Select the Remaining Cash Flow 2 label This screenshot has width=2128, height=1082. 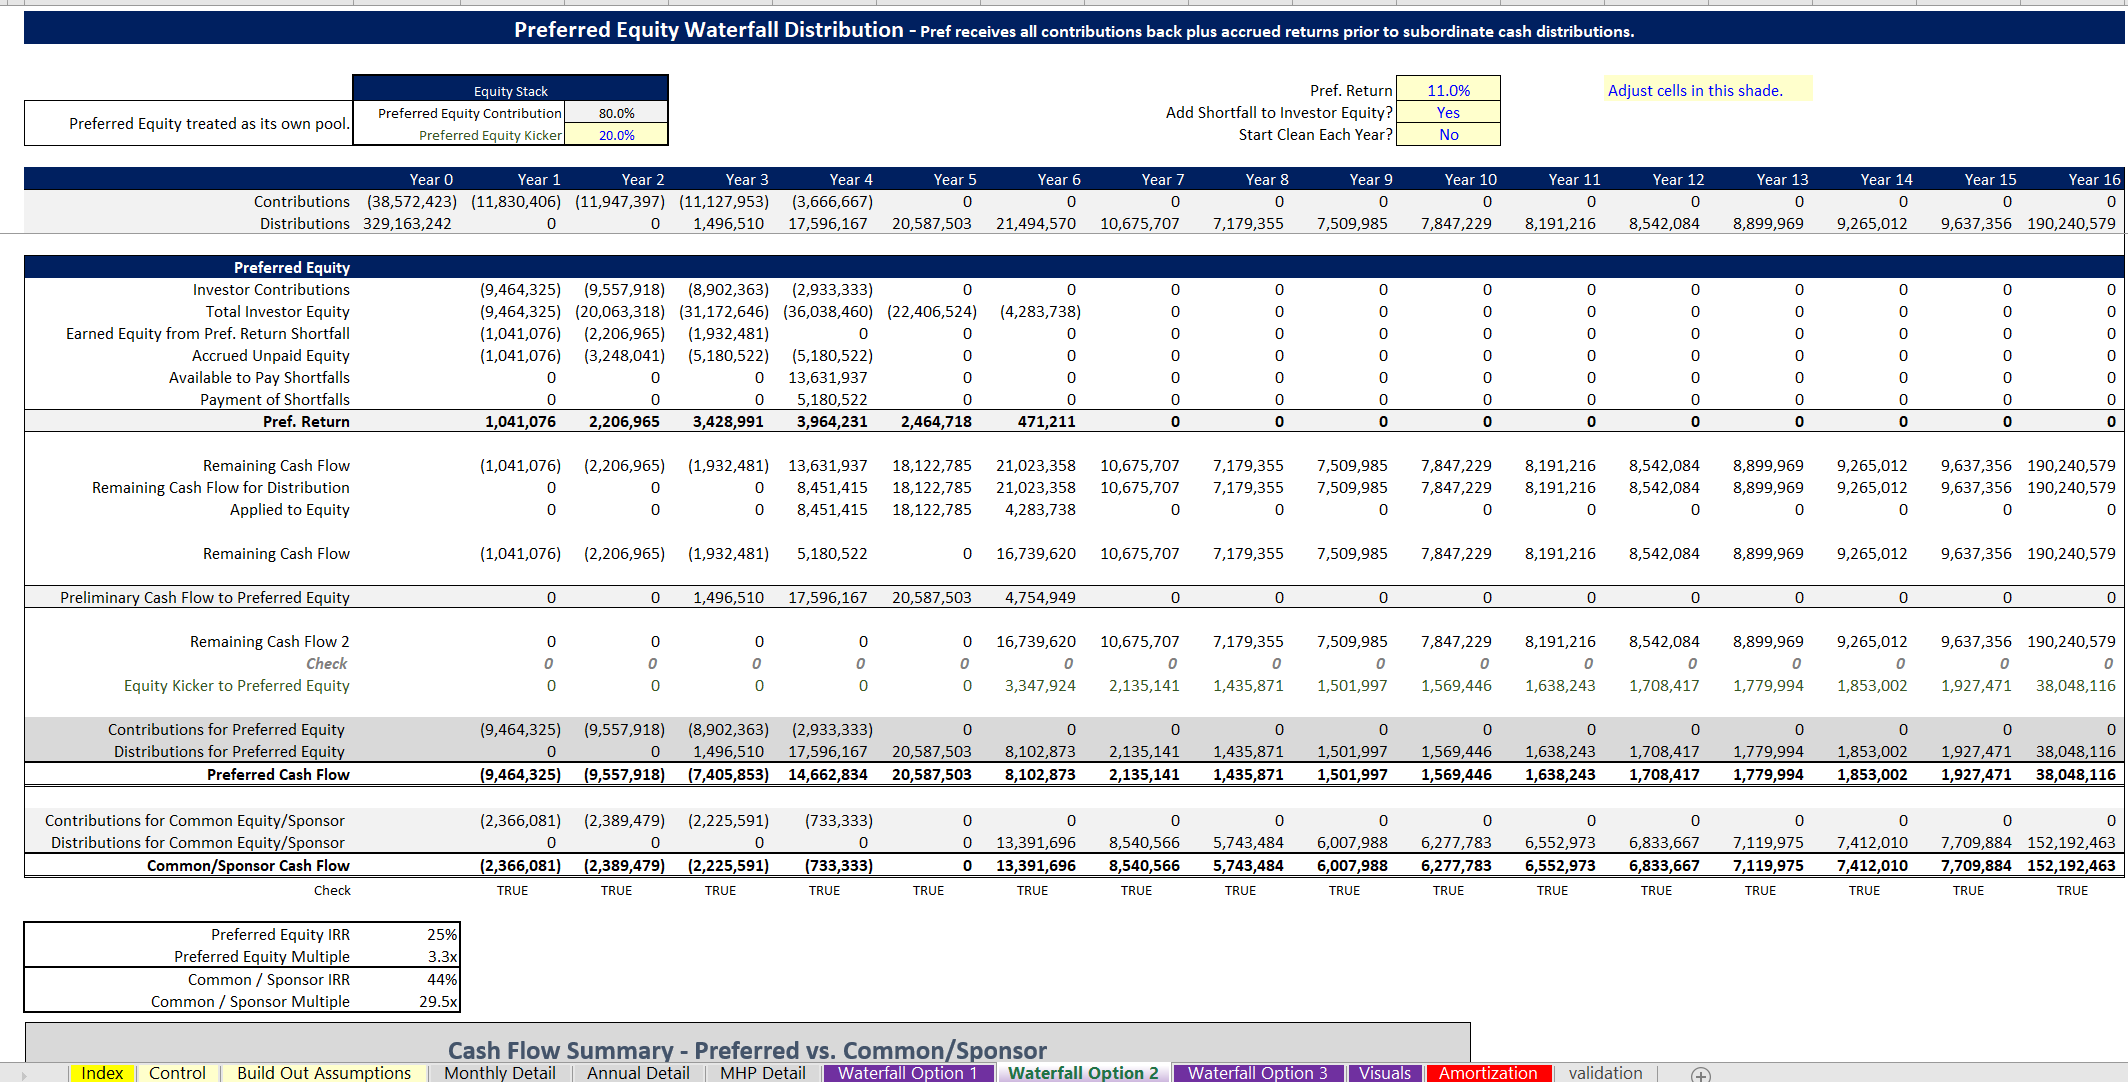(x=270, y=641)
